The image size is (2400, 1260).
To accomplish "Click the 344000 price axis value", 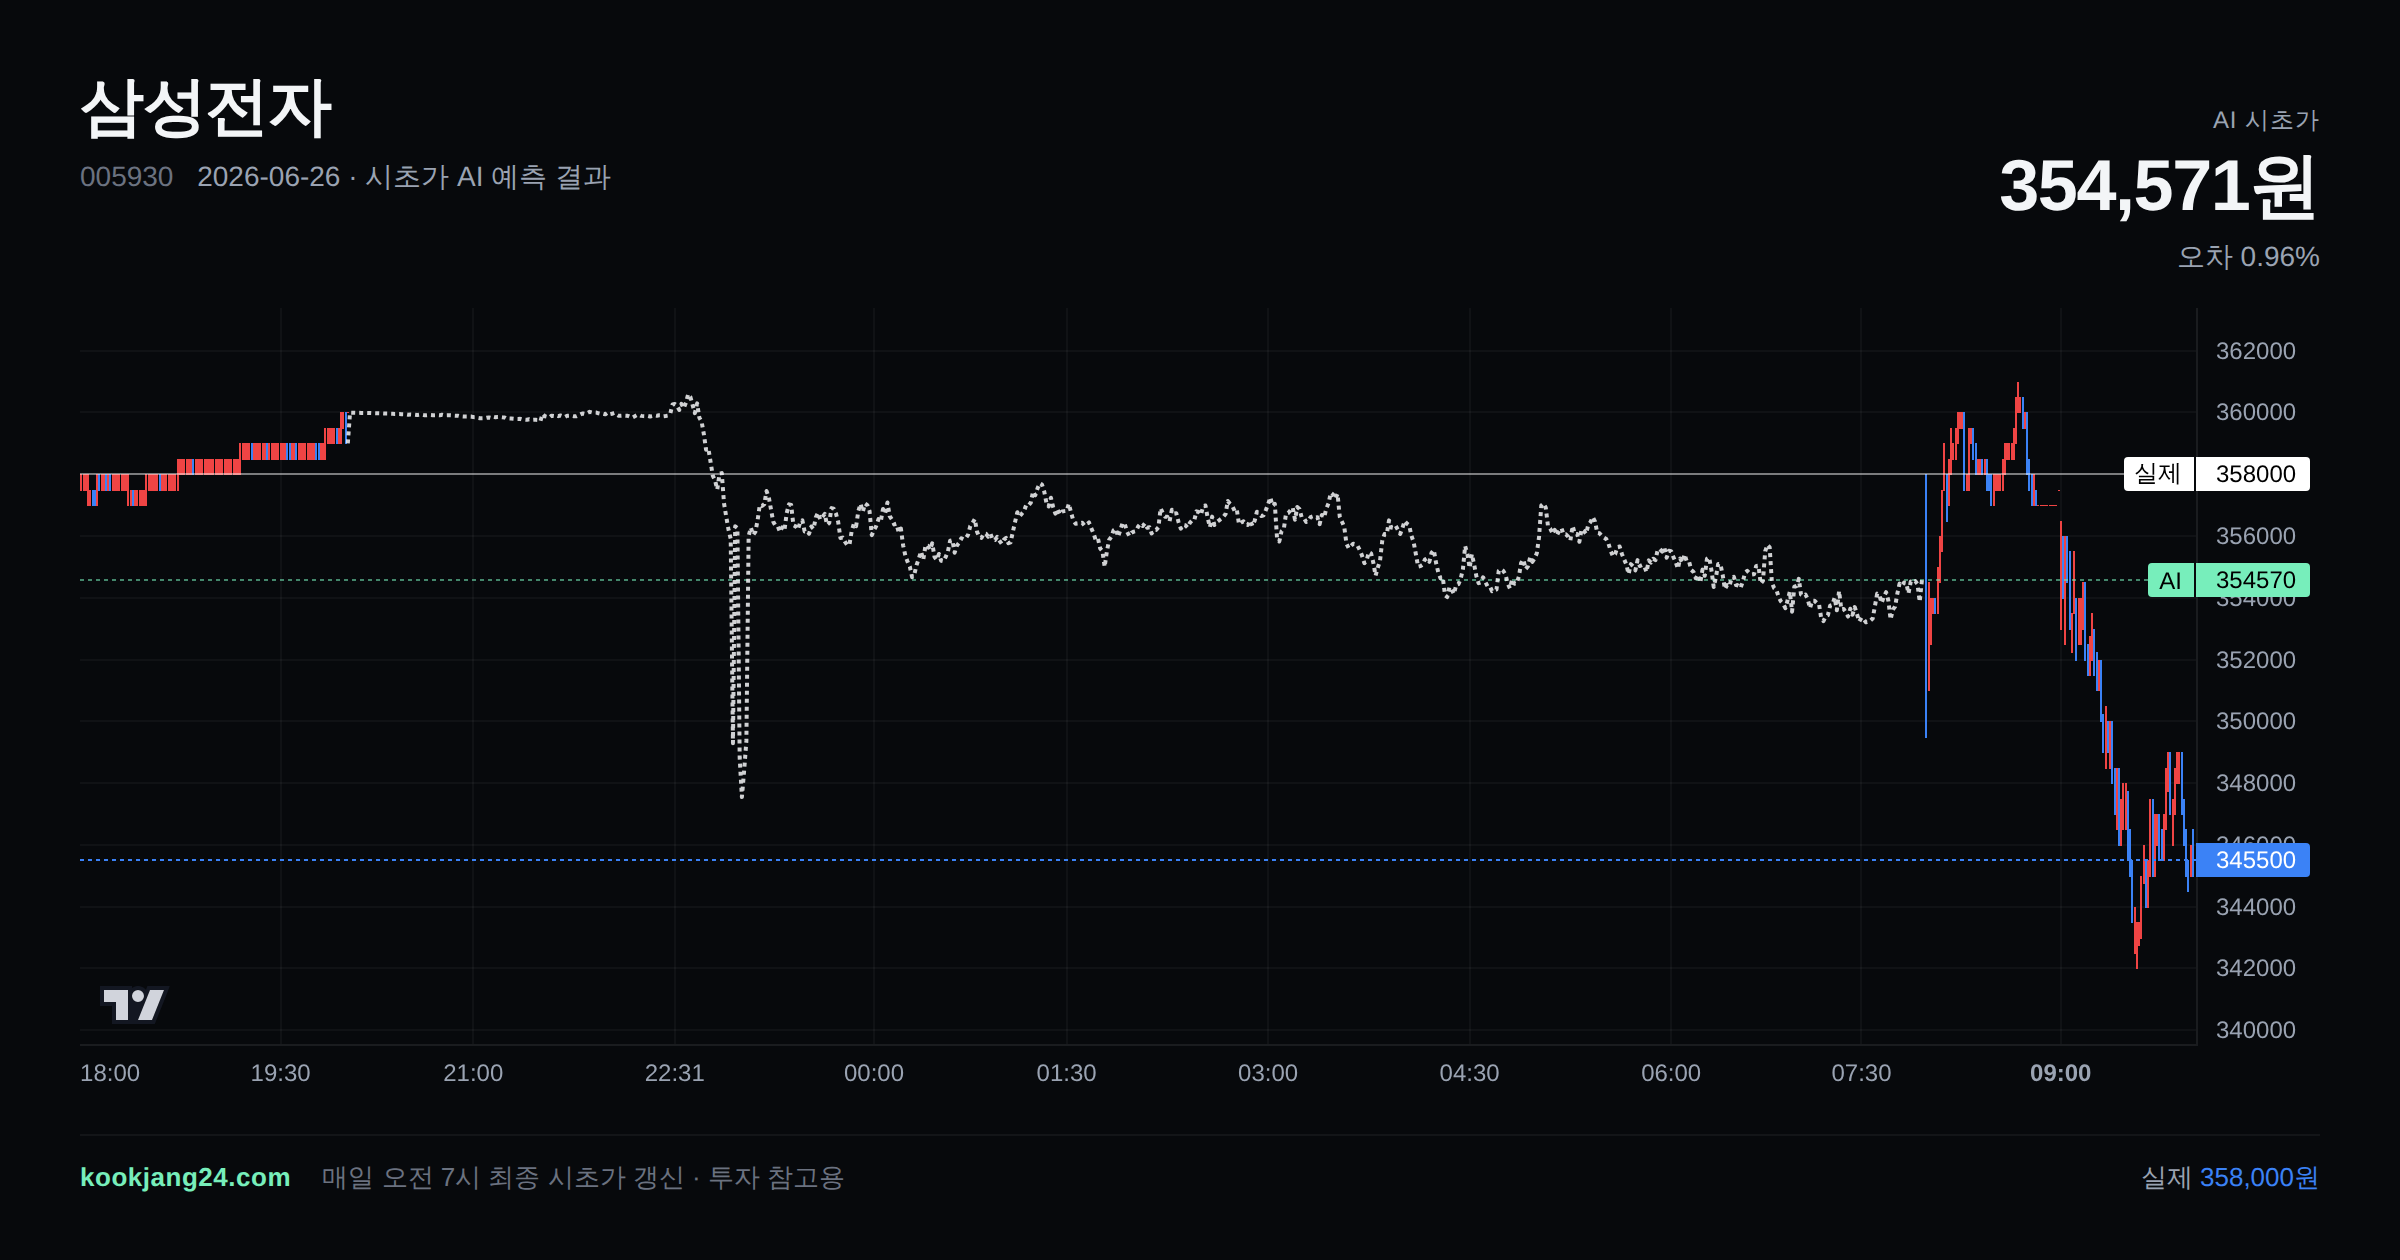I will click(x=2255, y=907).
